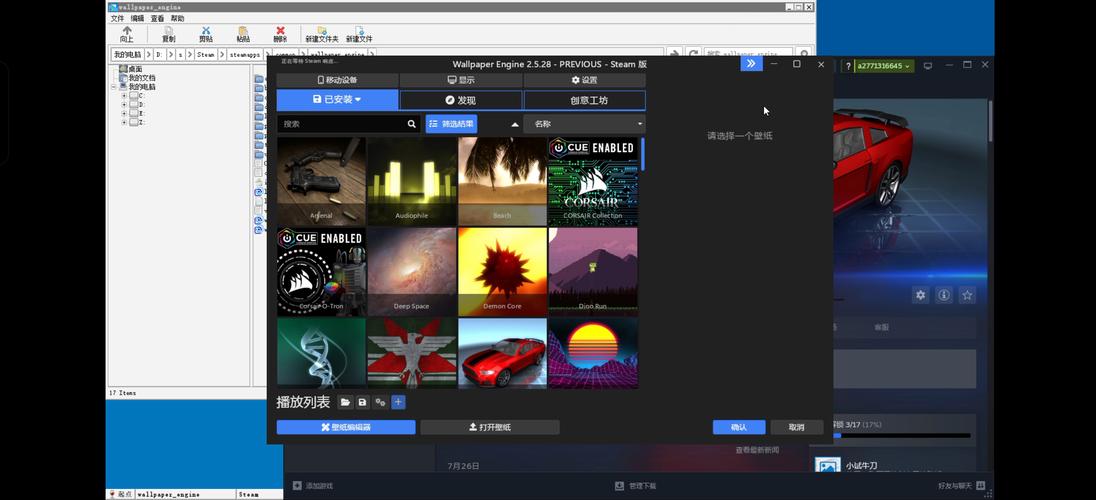
Task: Click the search magnifier in Wallpaper Engine search box
Action: [412, 124]
